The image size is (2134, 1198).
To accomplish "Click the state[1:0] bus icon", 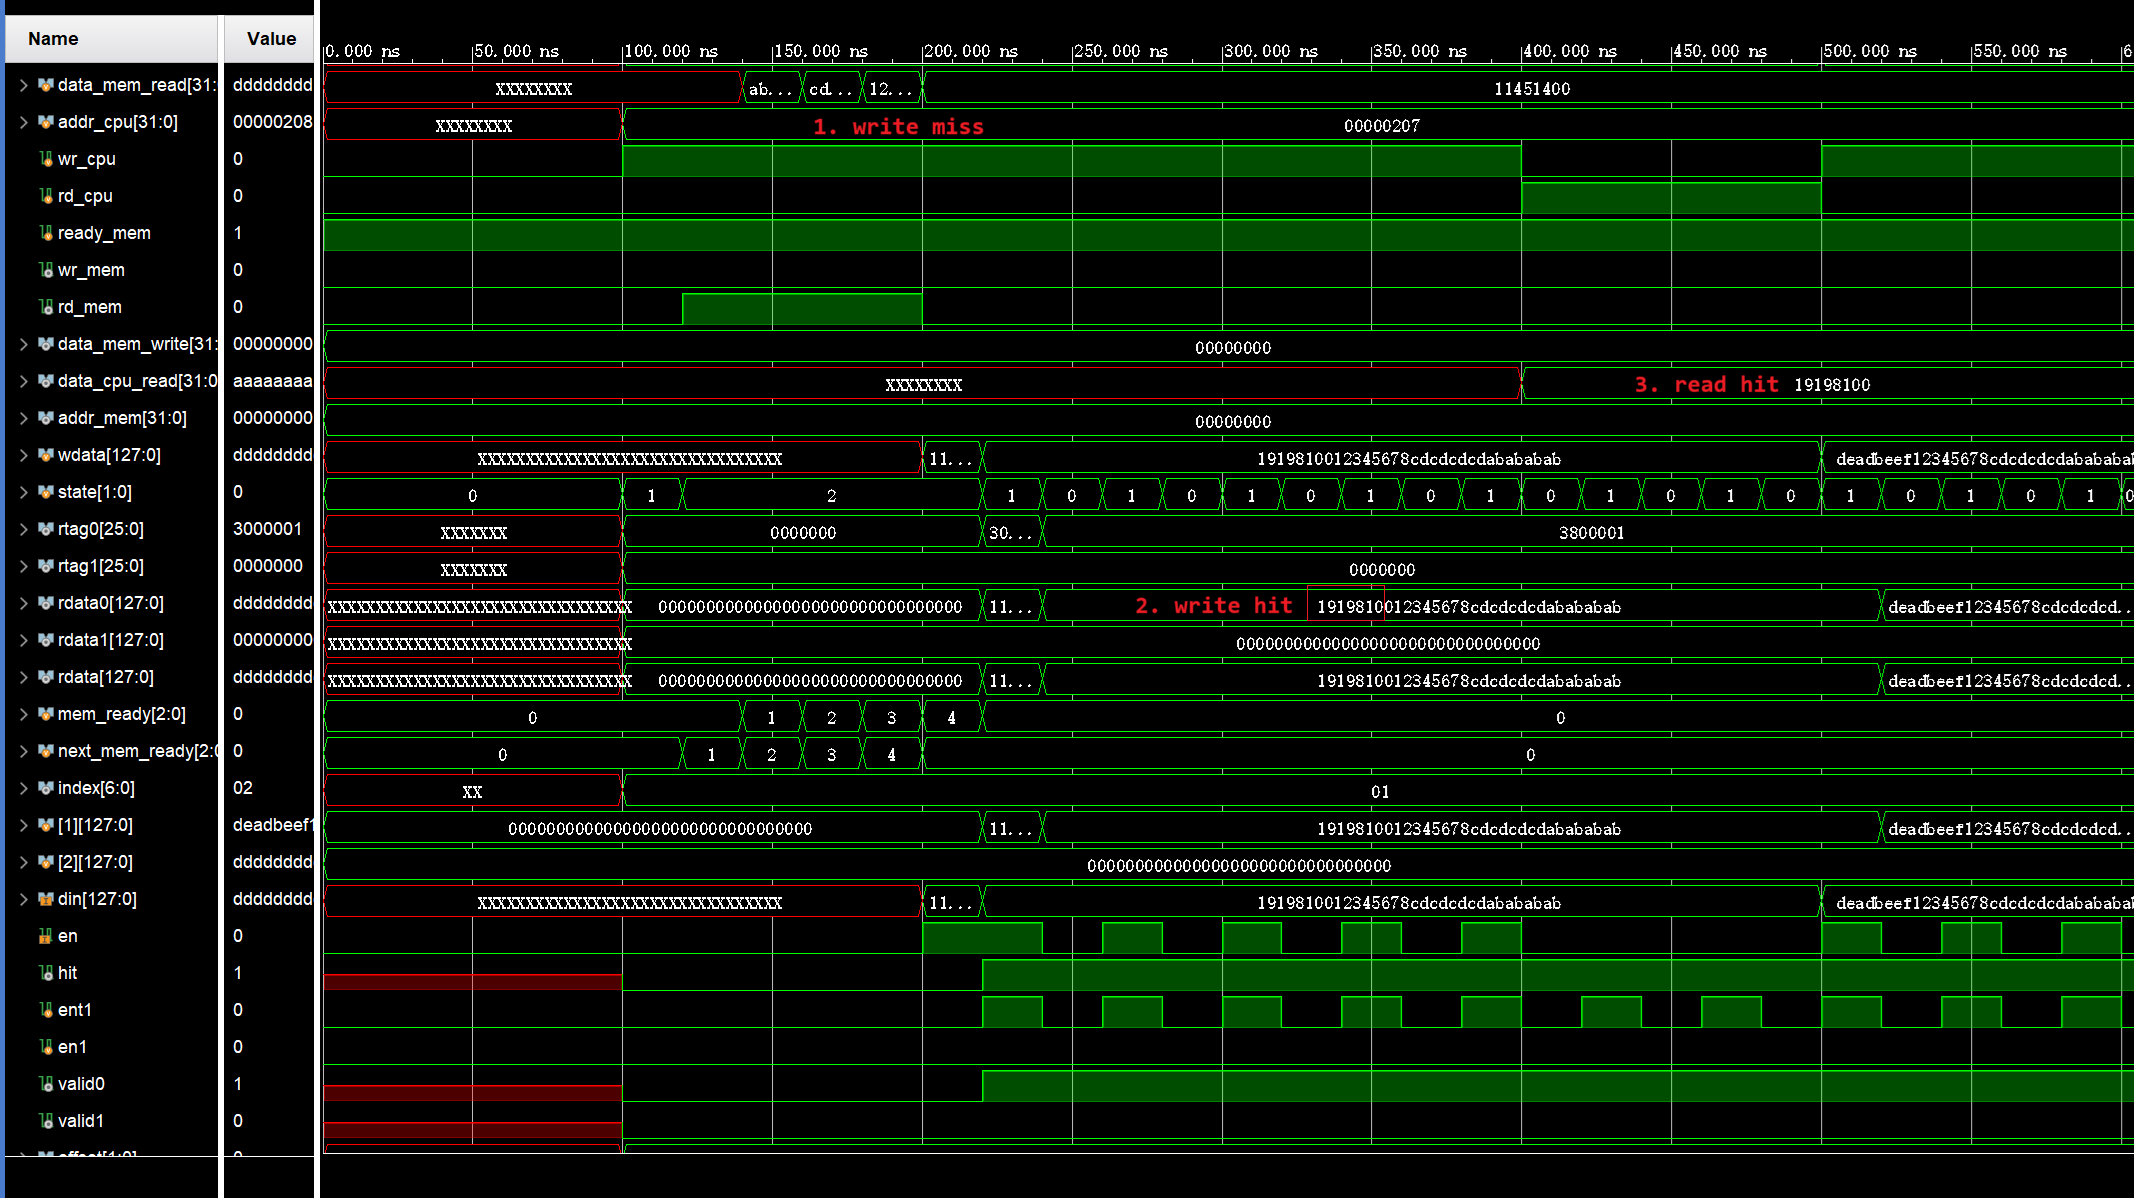I will (x=46, y=492).
